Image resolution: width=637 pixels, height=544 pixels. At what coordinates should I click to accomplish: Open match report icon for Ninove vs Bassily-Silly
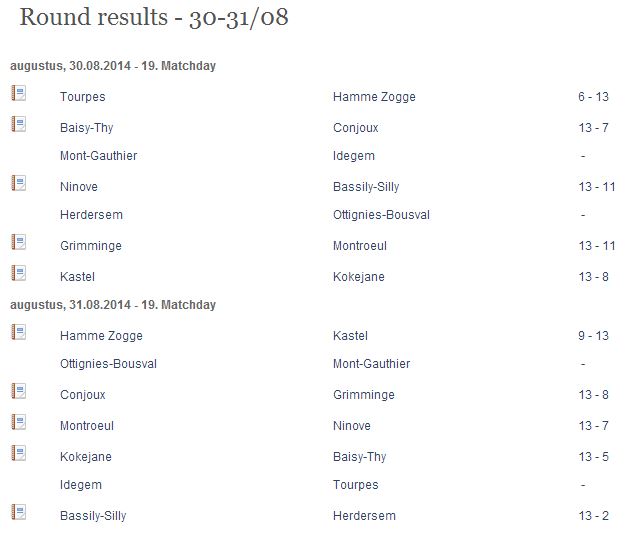19,183
